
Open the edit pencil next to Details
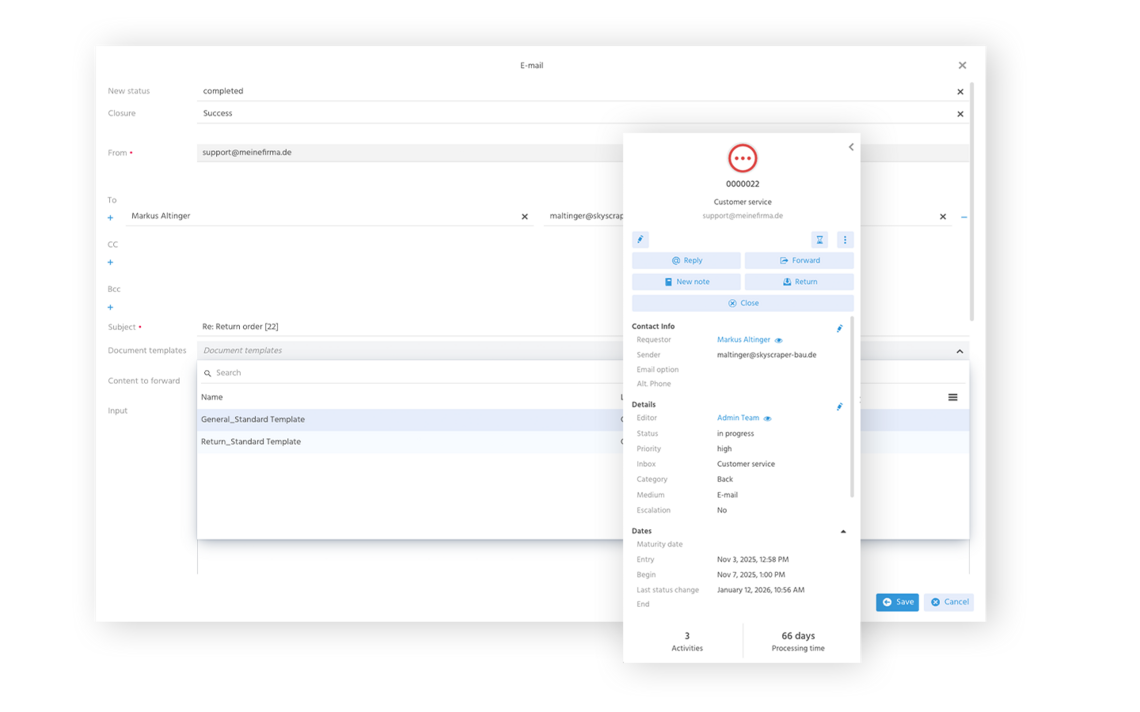(x=840, y=406)
